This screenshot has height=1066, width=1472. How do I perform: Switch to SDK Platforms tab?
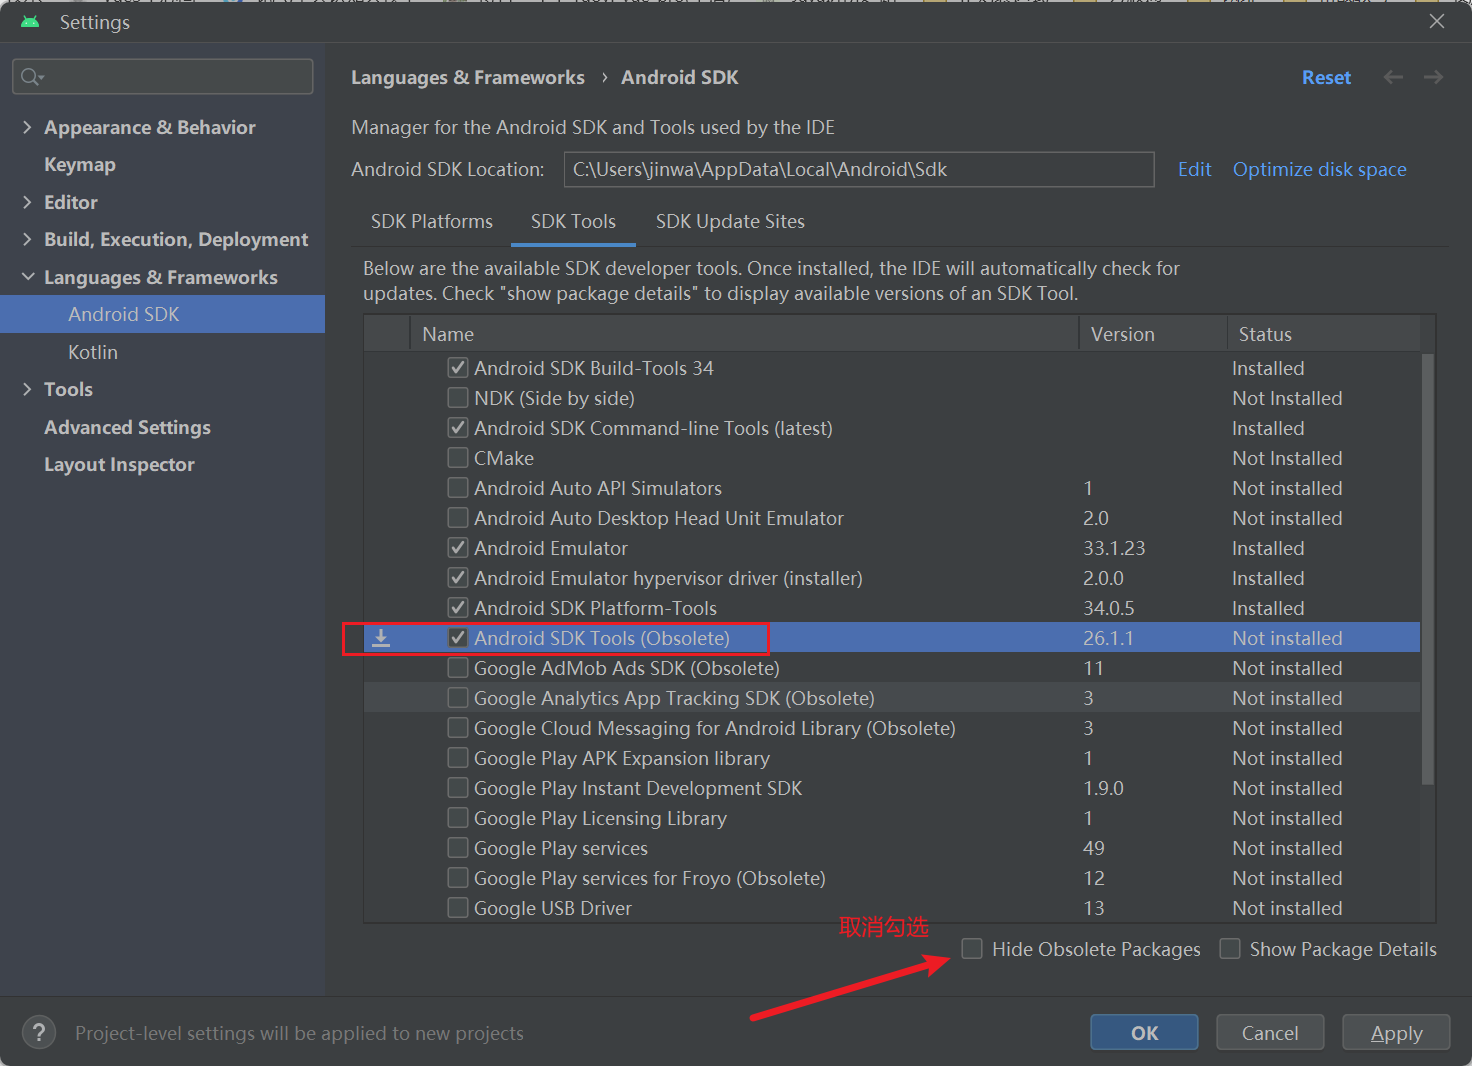432,221
